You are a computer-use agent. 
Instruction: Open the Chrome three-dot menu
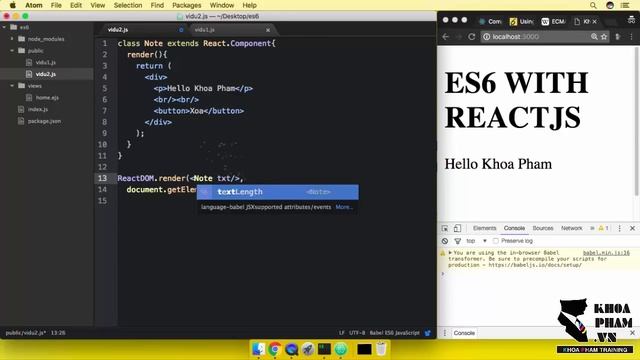[x=631, y=37]
